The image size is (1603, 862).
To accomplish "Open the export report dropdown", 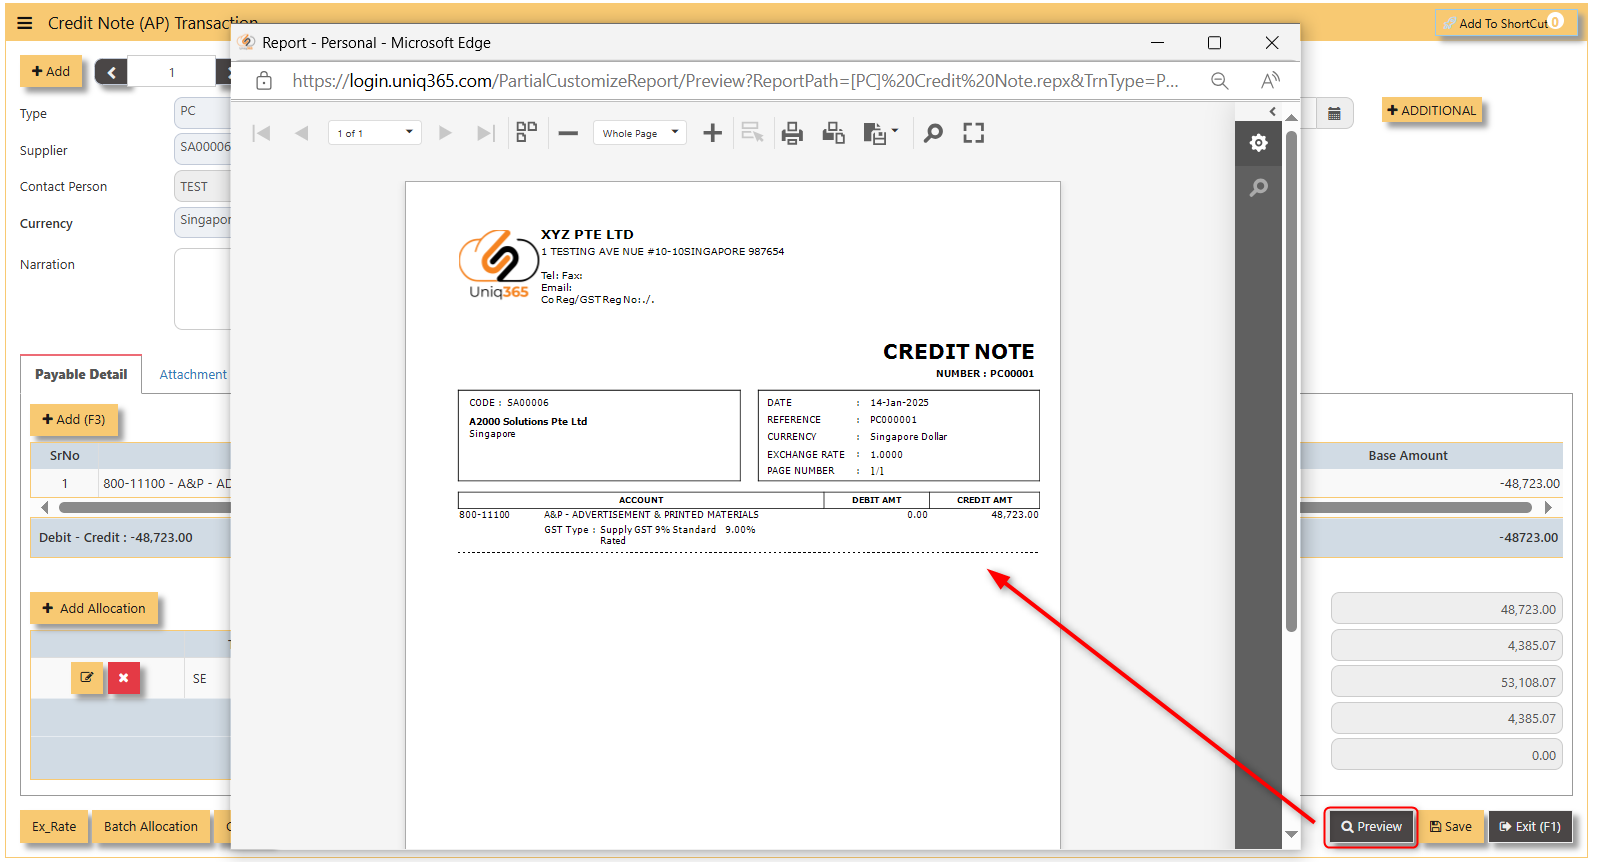I will pyautogui.click(x=880, y=133).
